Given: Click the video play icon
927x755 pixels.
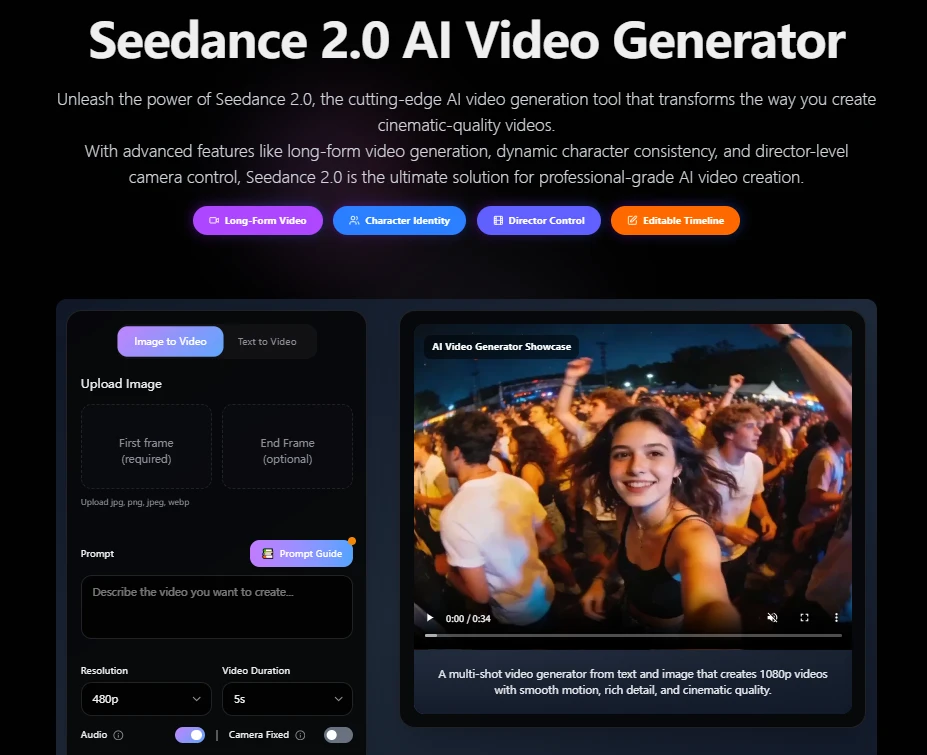Looking at the screenshot, I should (430, 618).
